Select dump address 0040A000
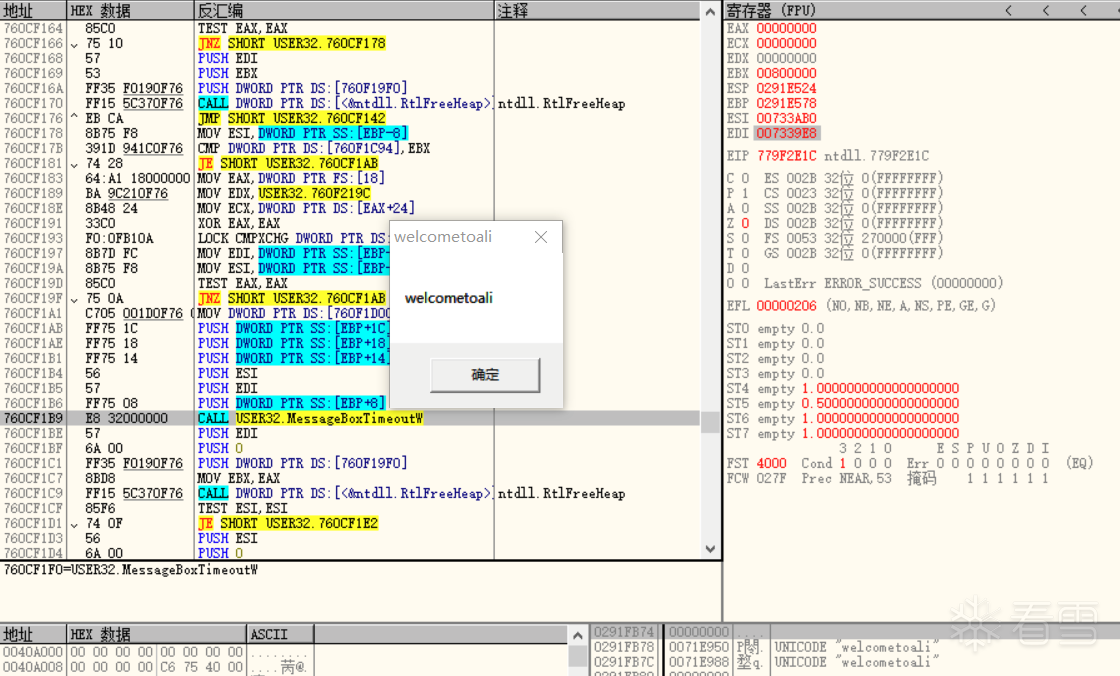 33,652
